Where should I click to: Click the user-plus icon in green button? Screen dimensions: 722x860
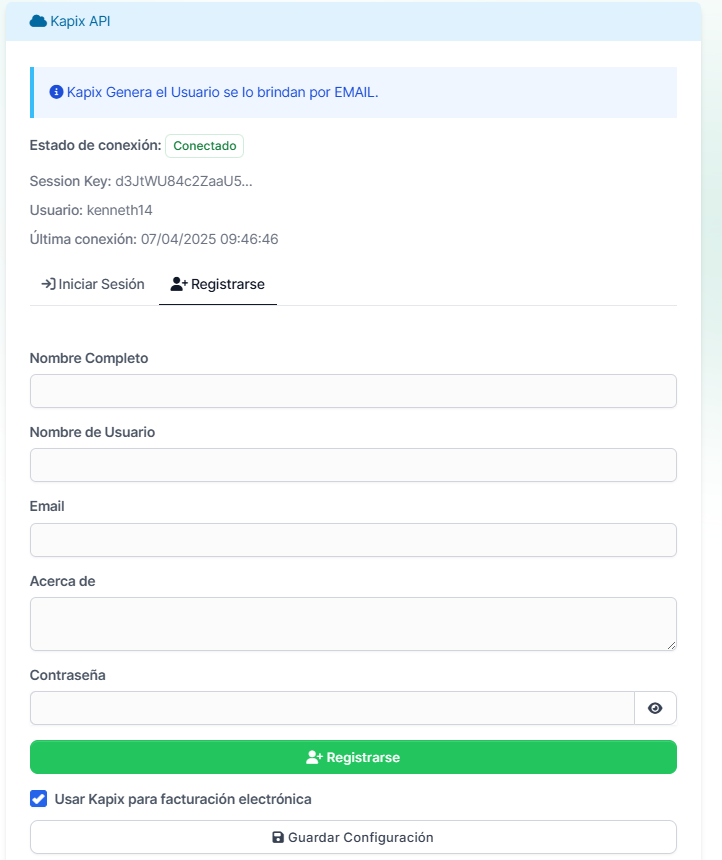tap(314, 757)
